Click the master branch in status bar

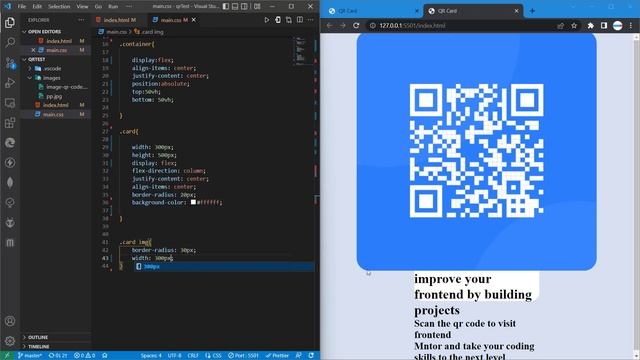pos(30,356)
